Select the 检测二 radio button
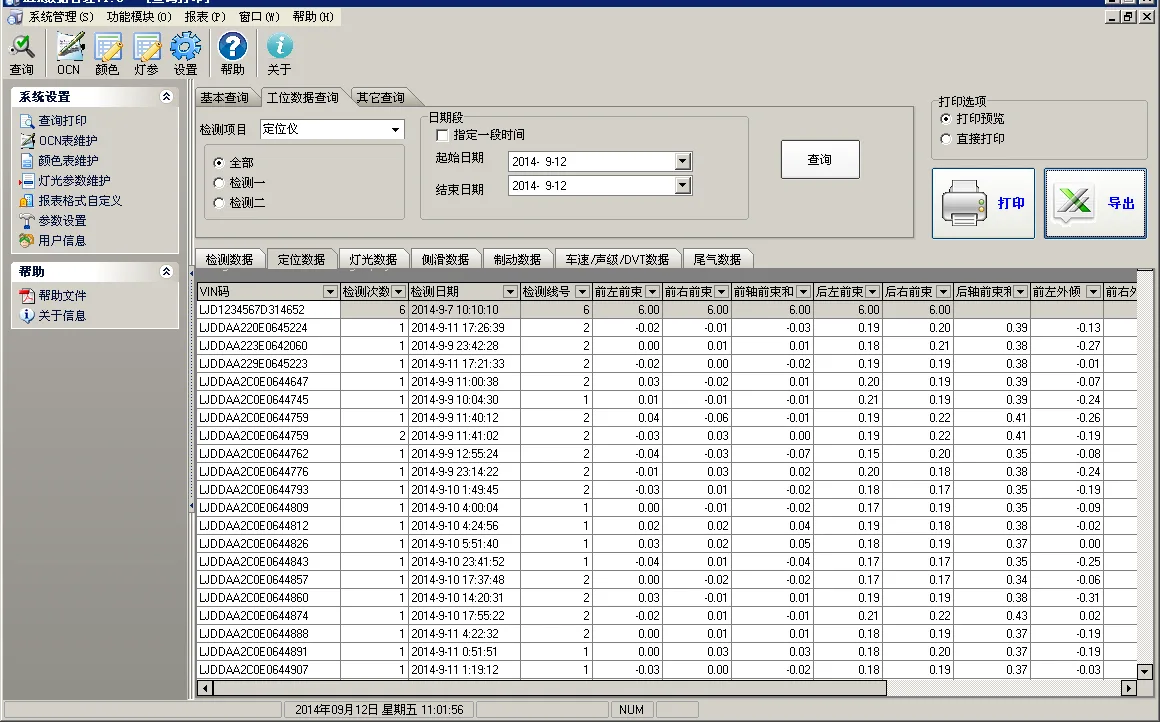The width and height of the screenshot is (1160, 722). coord(218,203)
